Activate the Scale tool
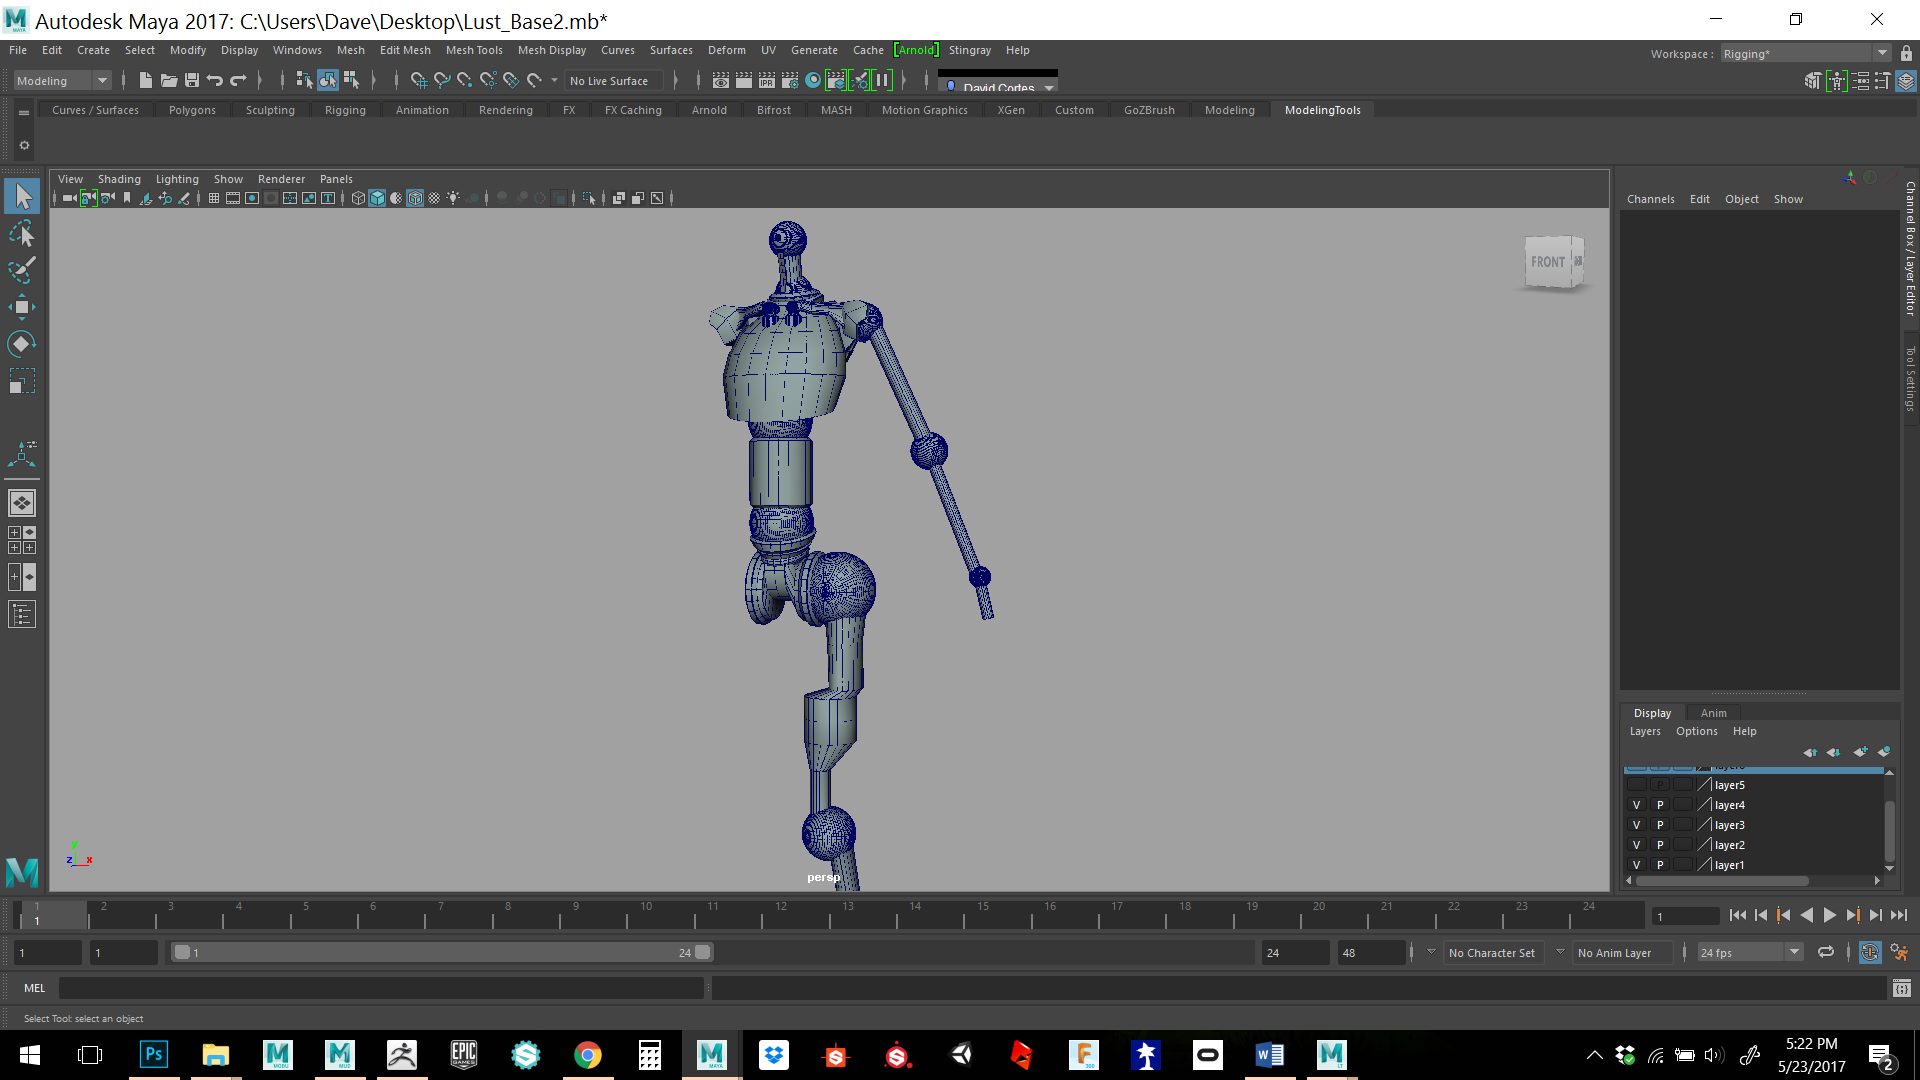This screenshot has width=1920, height=1080. click(22, 381)
